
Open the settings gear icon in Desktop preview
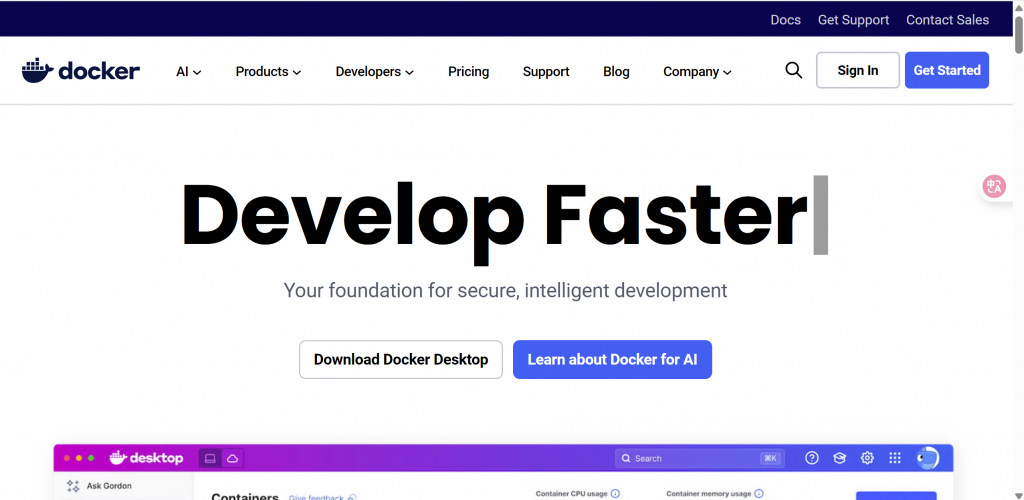coord(867,458)
